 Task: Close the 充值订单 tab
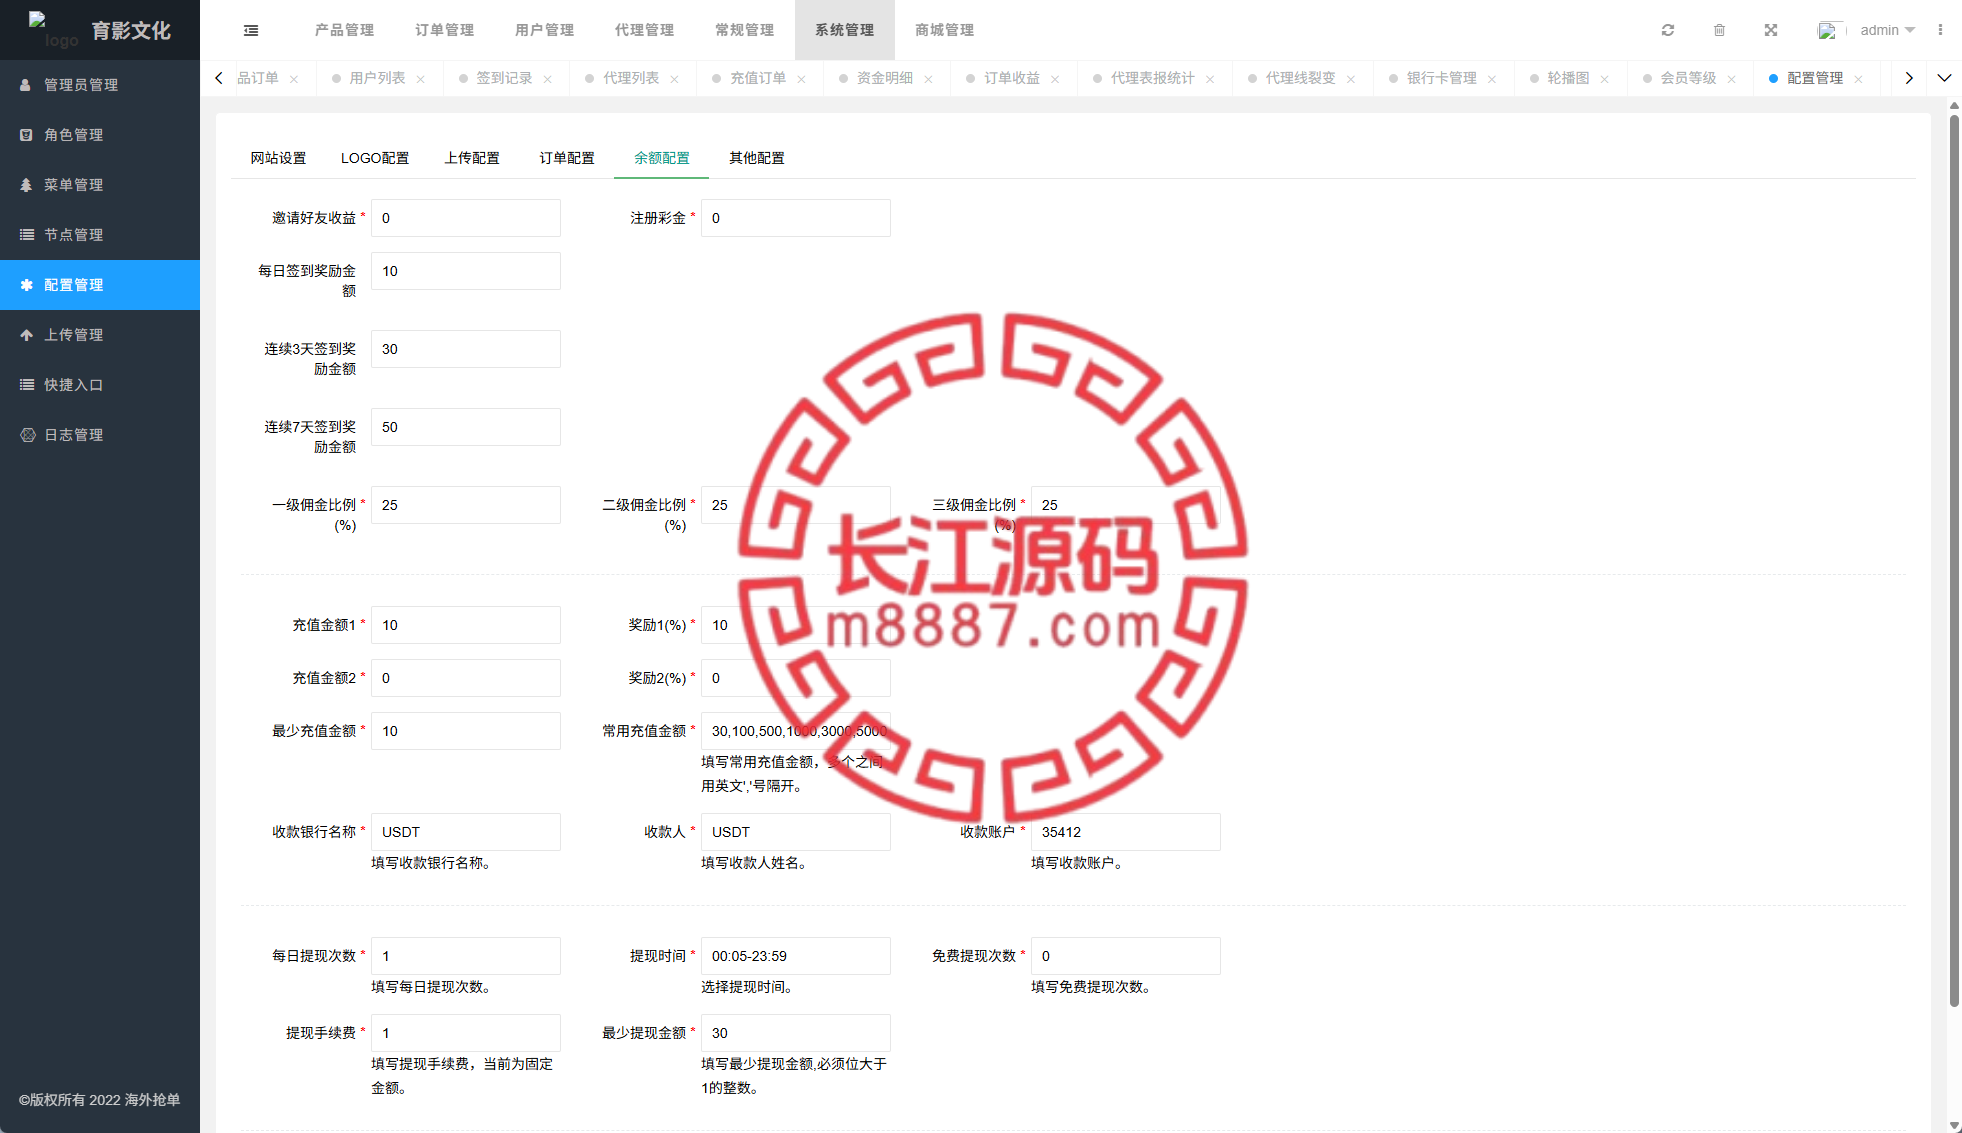(x=802, y=79)
